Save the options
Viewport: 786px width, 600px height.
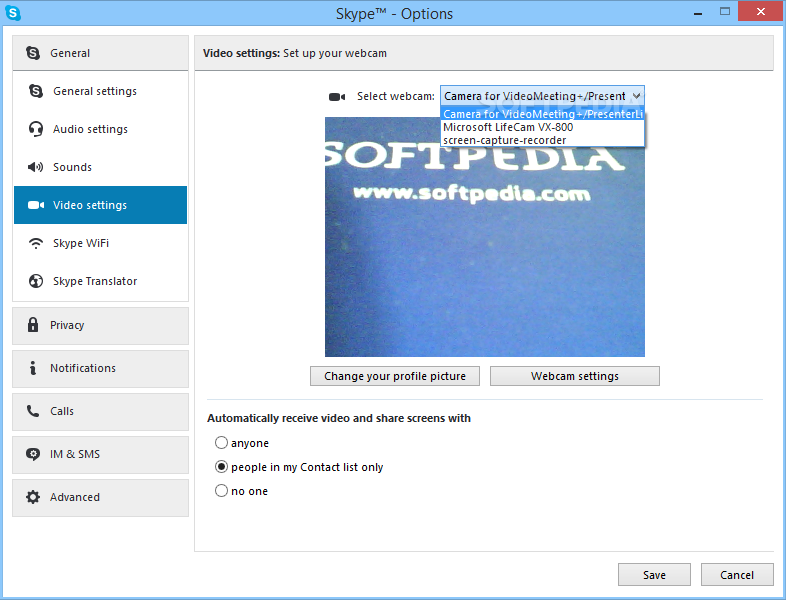coord(654,575)
